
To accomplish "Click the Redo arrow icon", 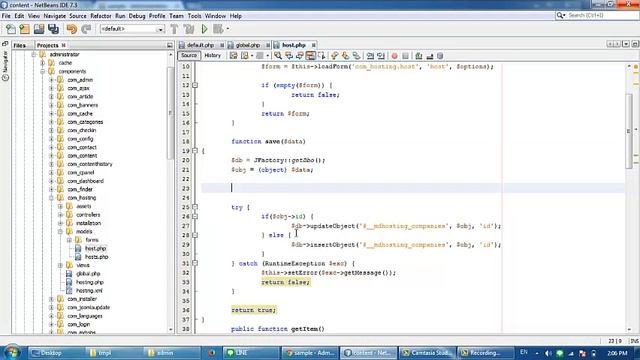I will point(86,29).
